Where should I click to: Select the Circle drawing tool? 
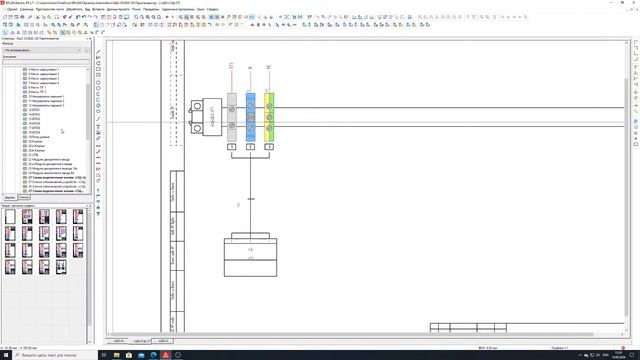click(98, 82)
